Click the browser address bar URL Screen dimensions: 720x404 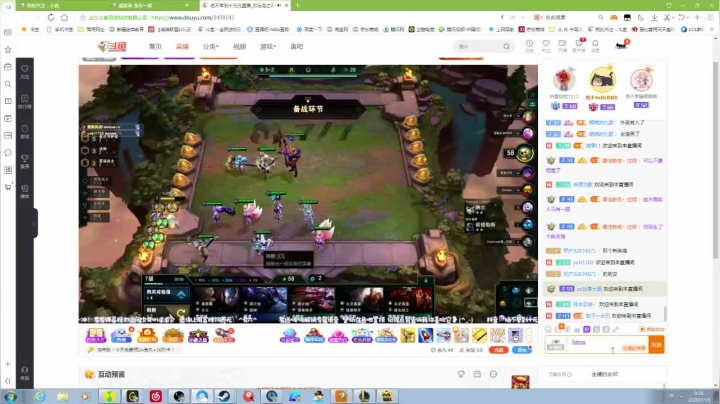[x=192, y=17]
